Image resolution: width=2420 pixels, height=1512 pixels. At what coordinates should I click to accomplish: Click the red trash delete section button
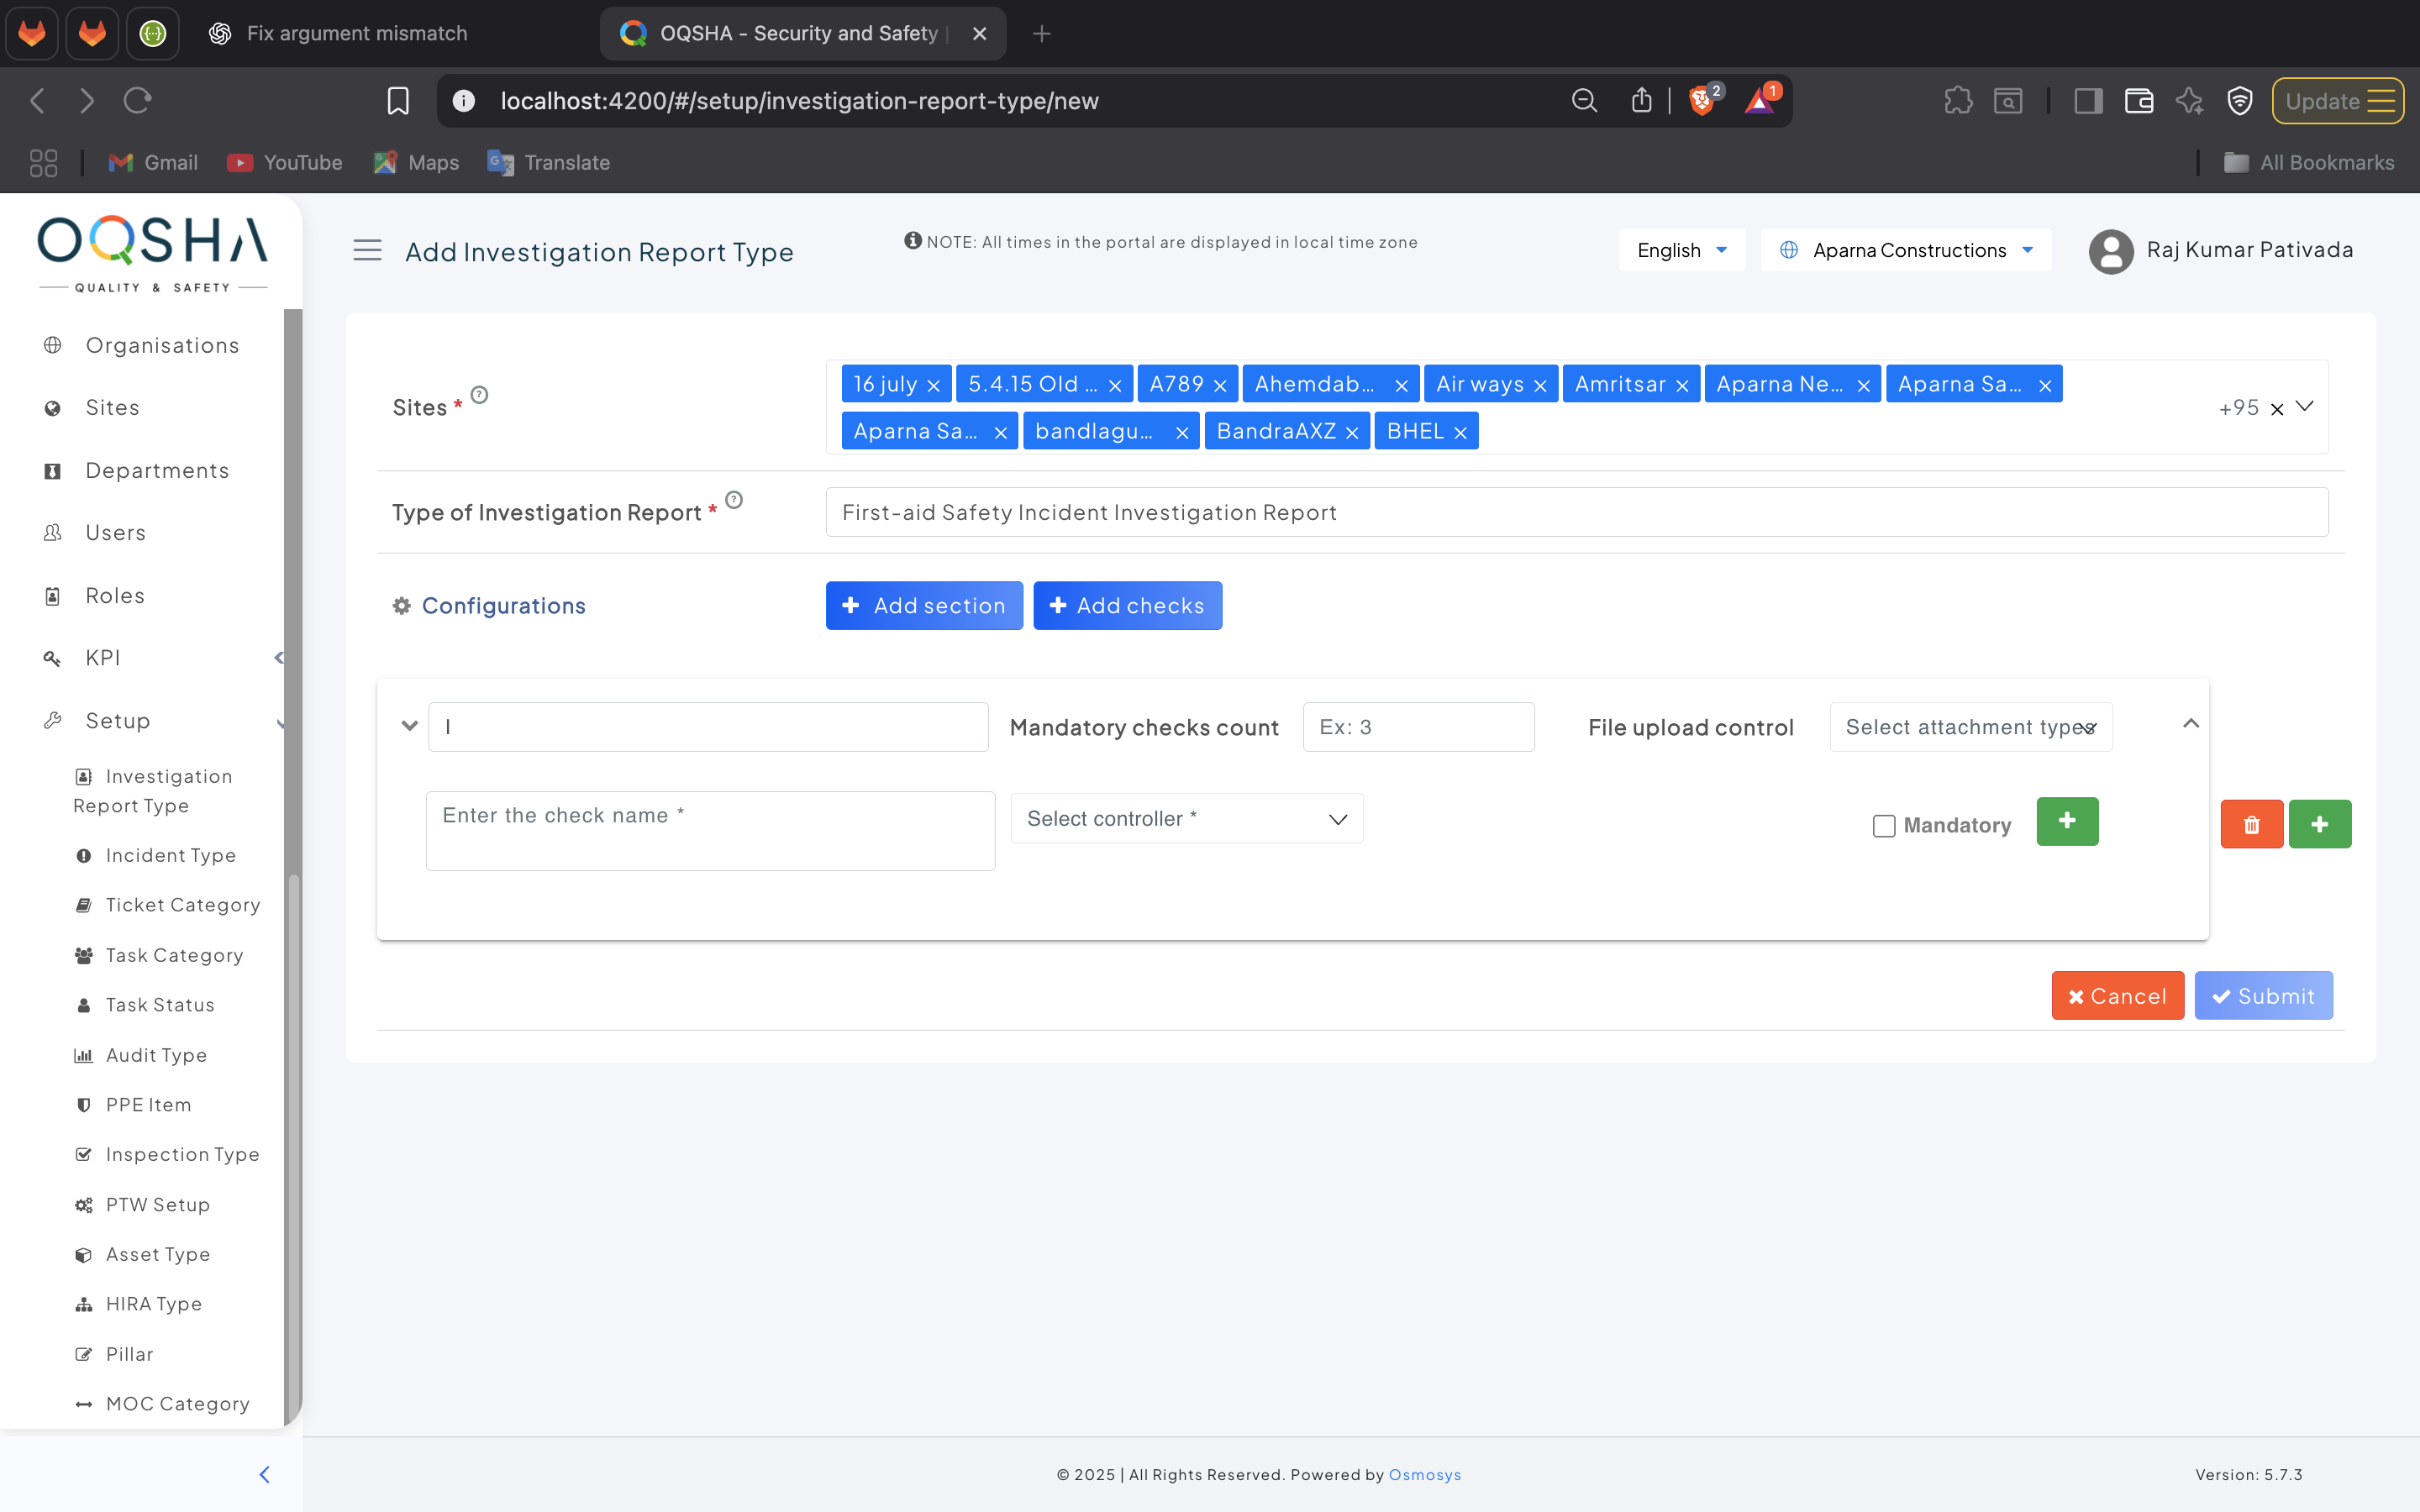[x=2251, y=824]
